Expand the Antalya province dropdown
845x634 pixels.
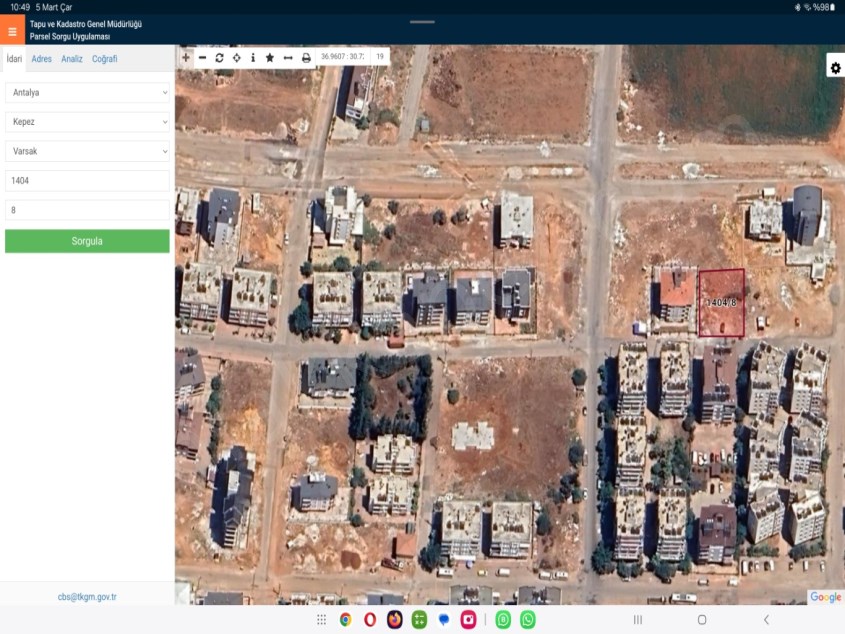tap(87, 92)
